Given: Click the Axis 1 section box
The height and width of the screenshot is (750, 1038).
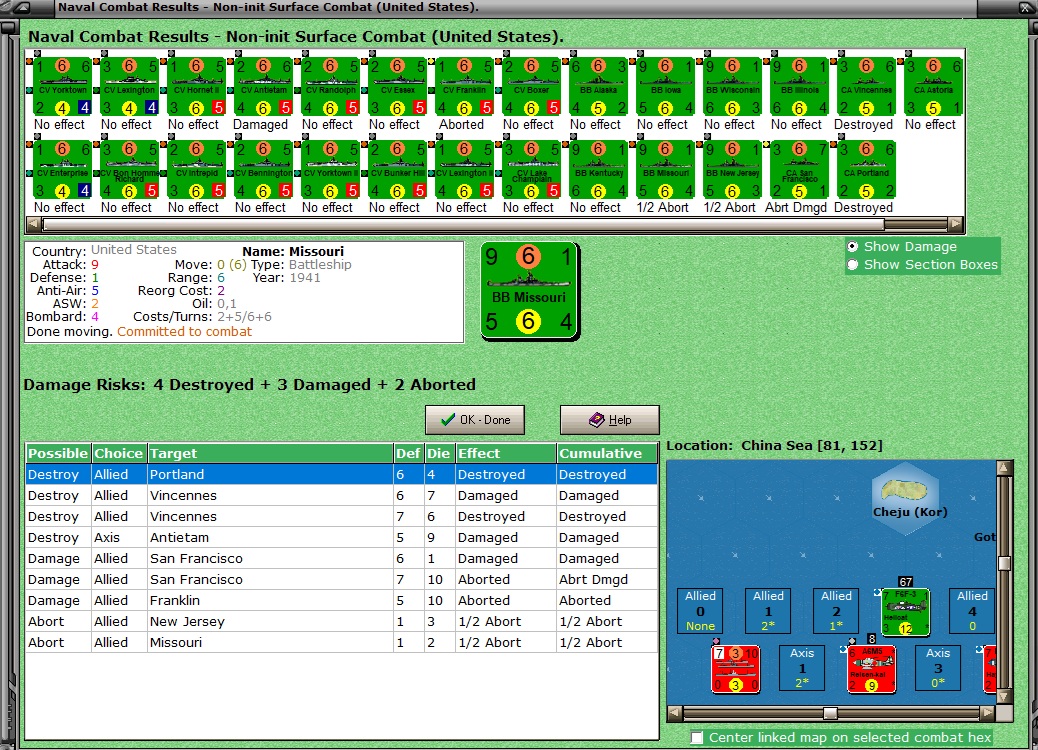Looking at the screenshot, I should point(802,669).
